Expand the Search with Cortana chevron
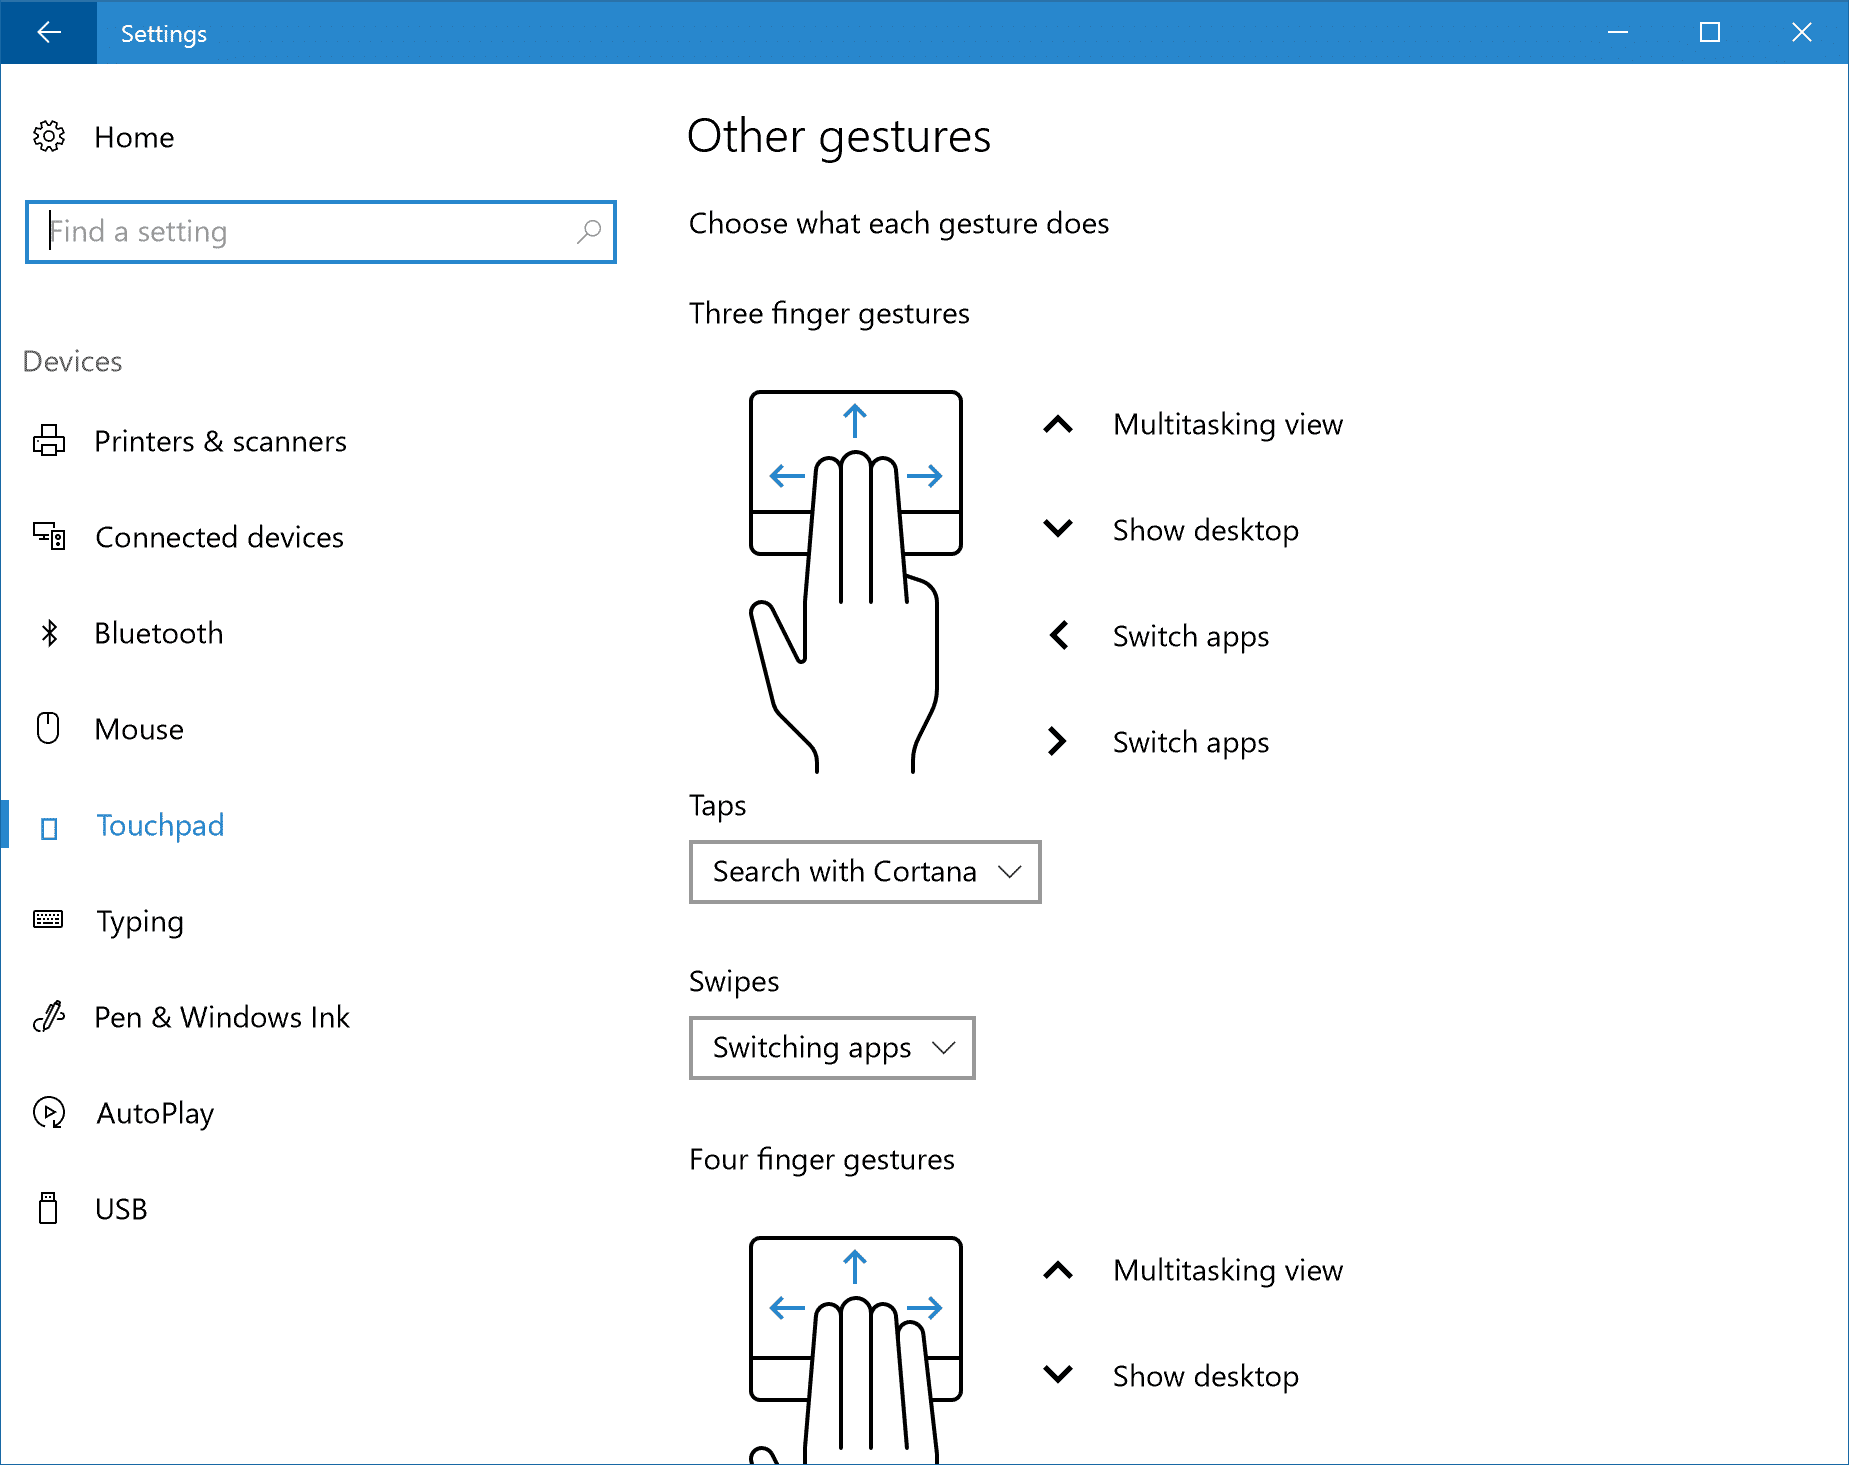1849x1465 pixels. click(1008, 871)
